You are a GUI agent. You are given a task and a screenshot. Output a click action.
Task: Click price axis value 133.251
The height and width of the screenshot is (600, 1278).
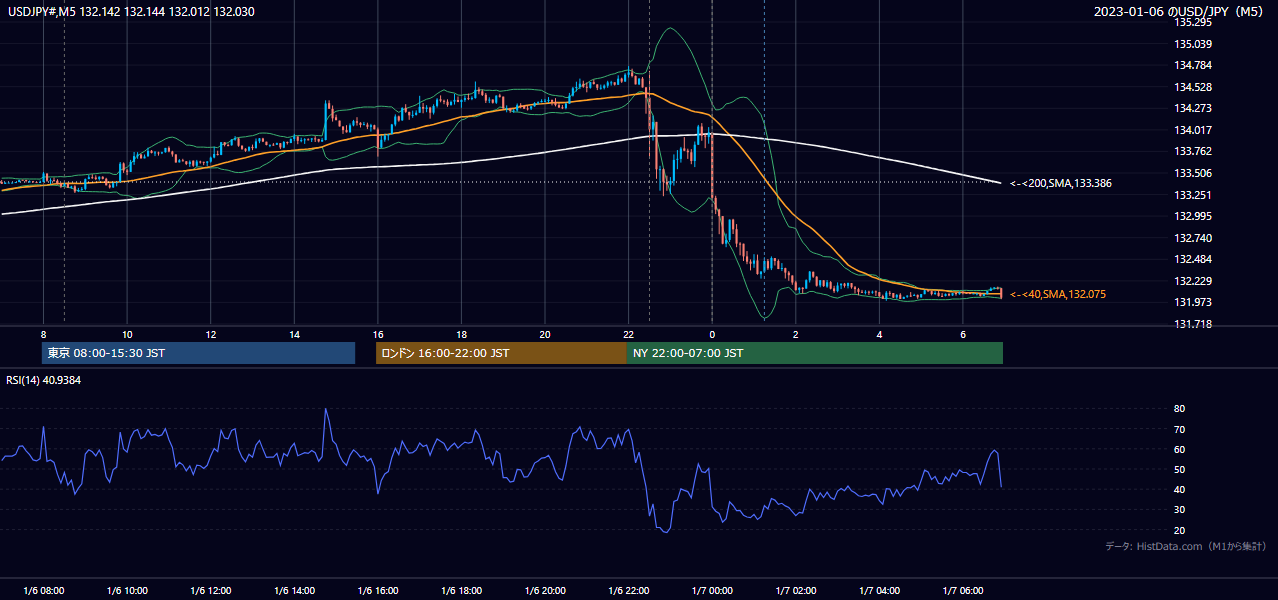[x=1192, y=195]
